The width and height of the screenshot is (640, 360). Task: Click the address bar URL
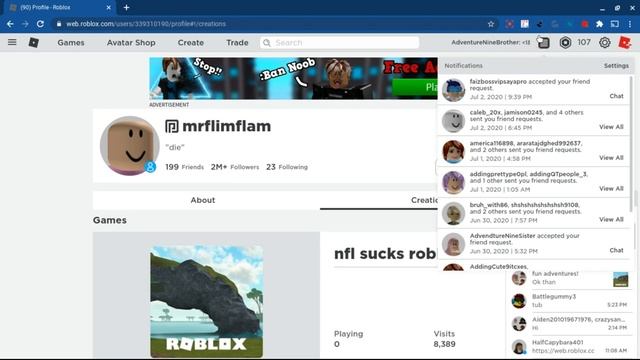point(146,24)
